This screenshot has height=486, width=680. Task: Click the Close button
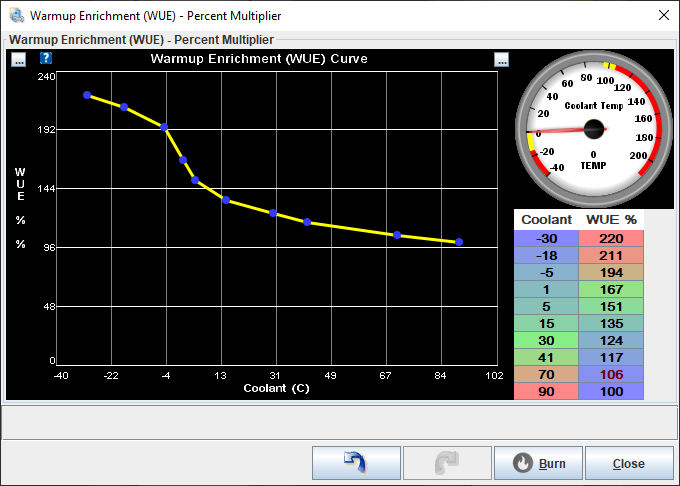point(629,463)
